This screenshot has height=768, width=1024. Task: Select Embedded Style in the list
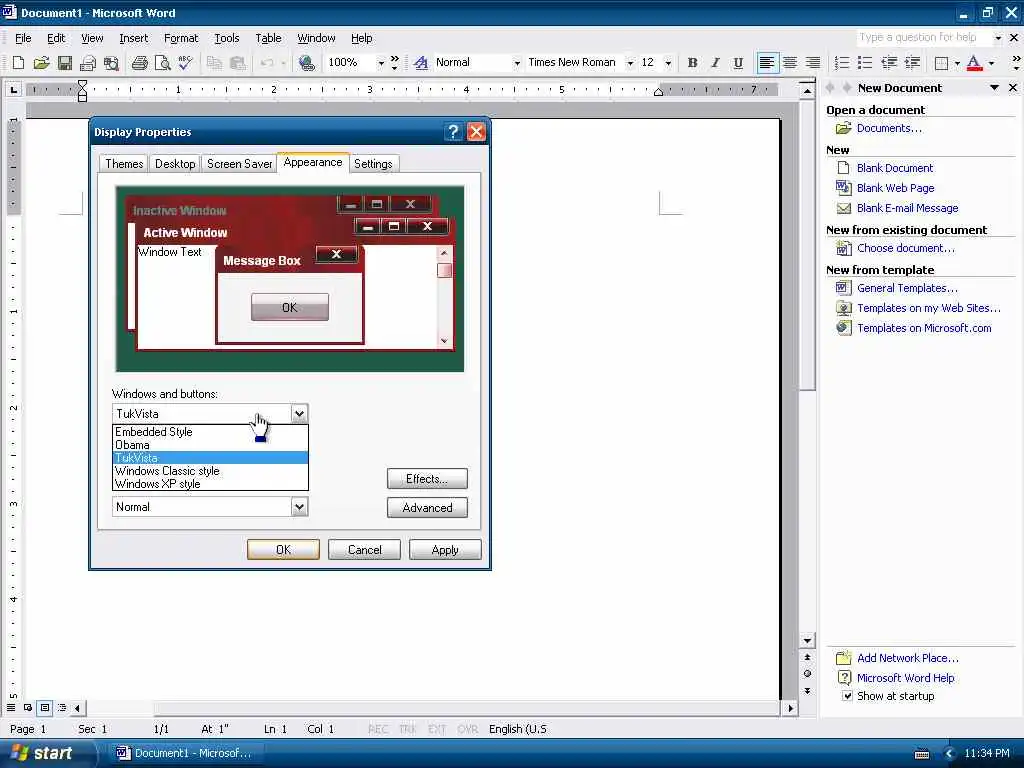click(x=210, y=432)
